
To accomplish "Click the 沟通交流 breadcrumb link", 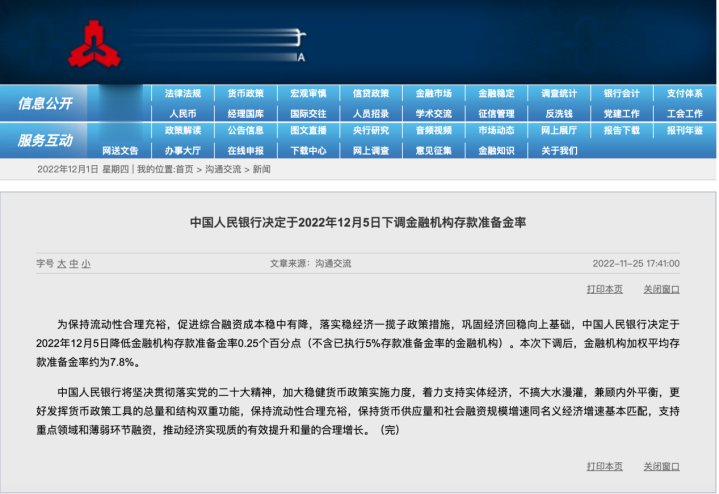I will tap(223, 169).
